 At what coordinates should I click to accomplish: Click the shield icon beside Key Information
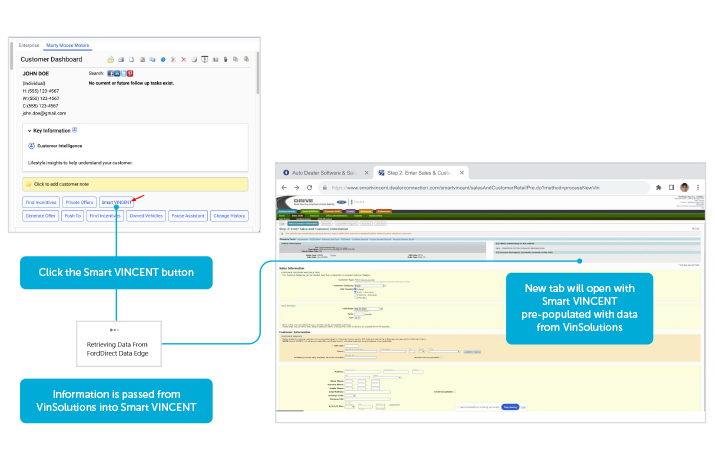(75, 130)
